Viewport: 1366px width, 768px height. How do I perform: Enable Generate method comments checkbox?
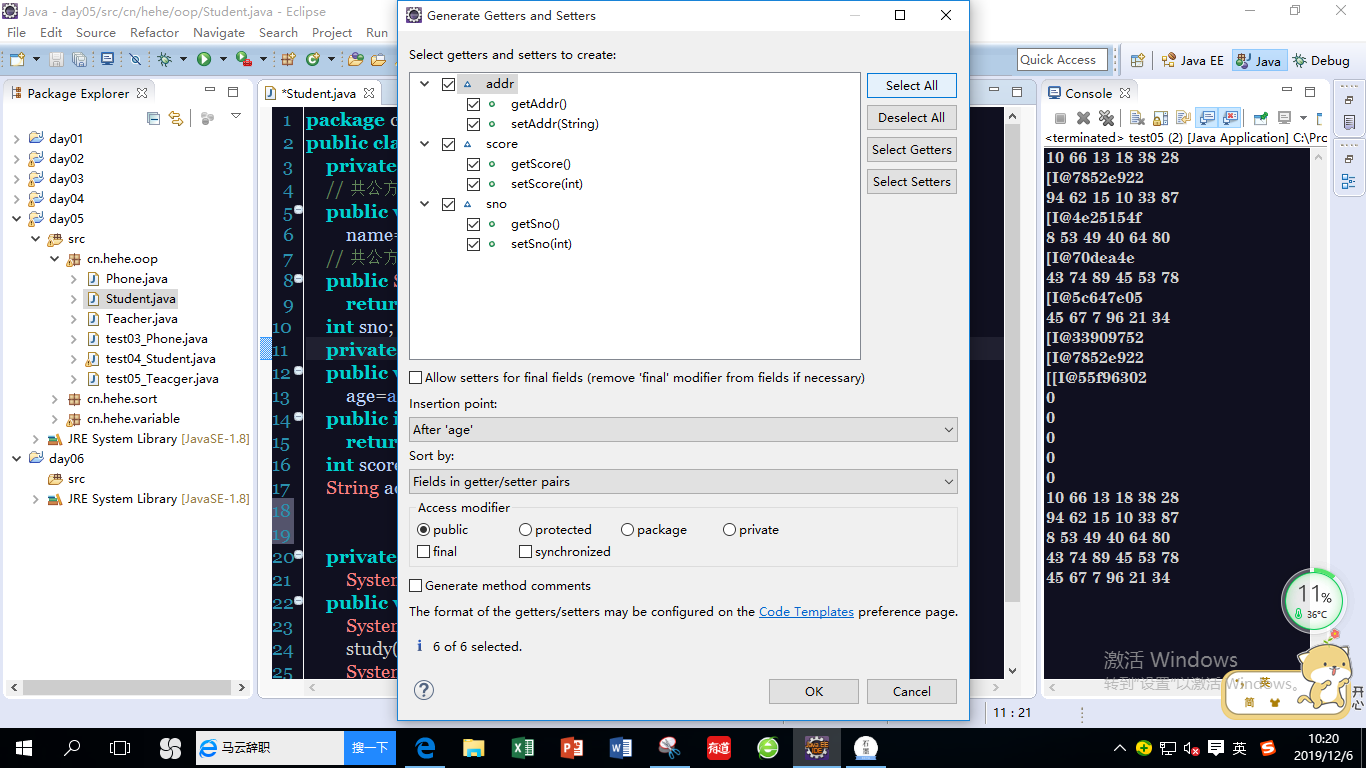(416, 586)
